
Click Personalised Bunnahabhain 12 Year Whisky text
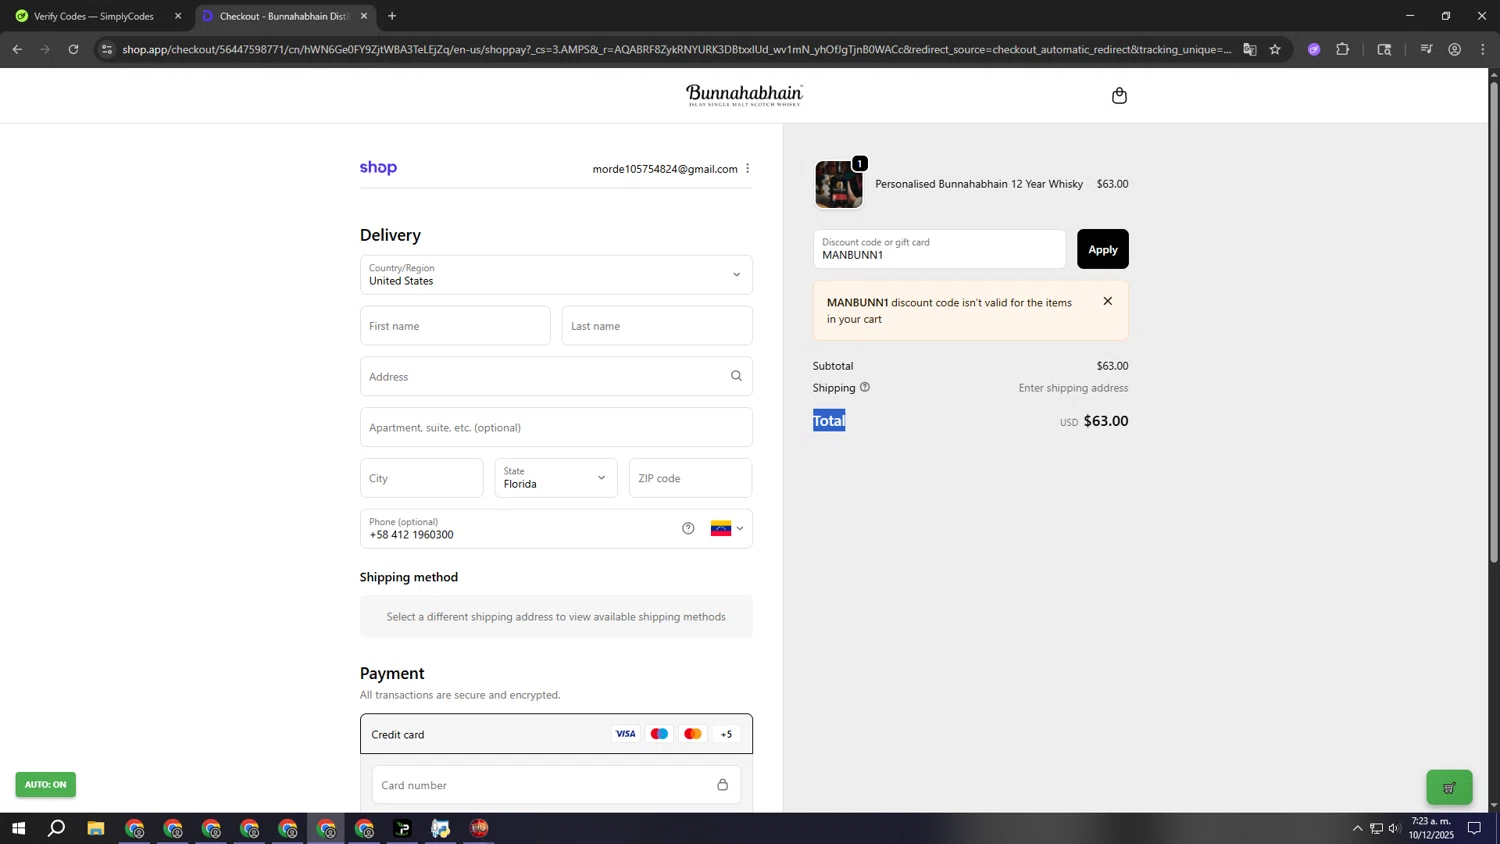[x=979, y=184]
